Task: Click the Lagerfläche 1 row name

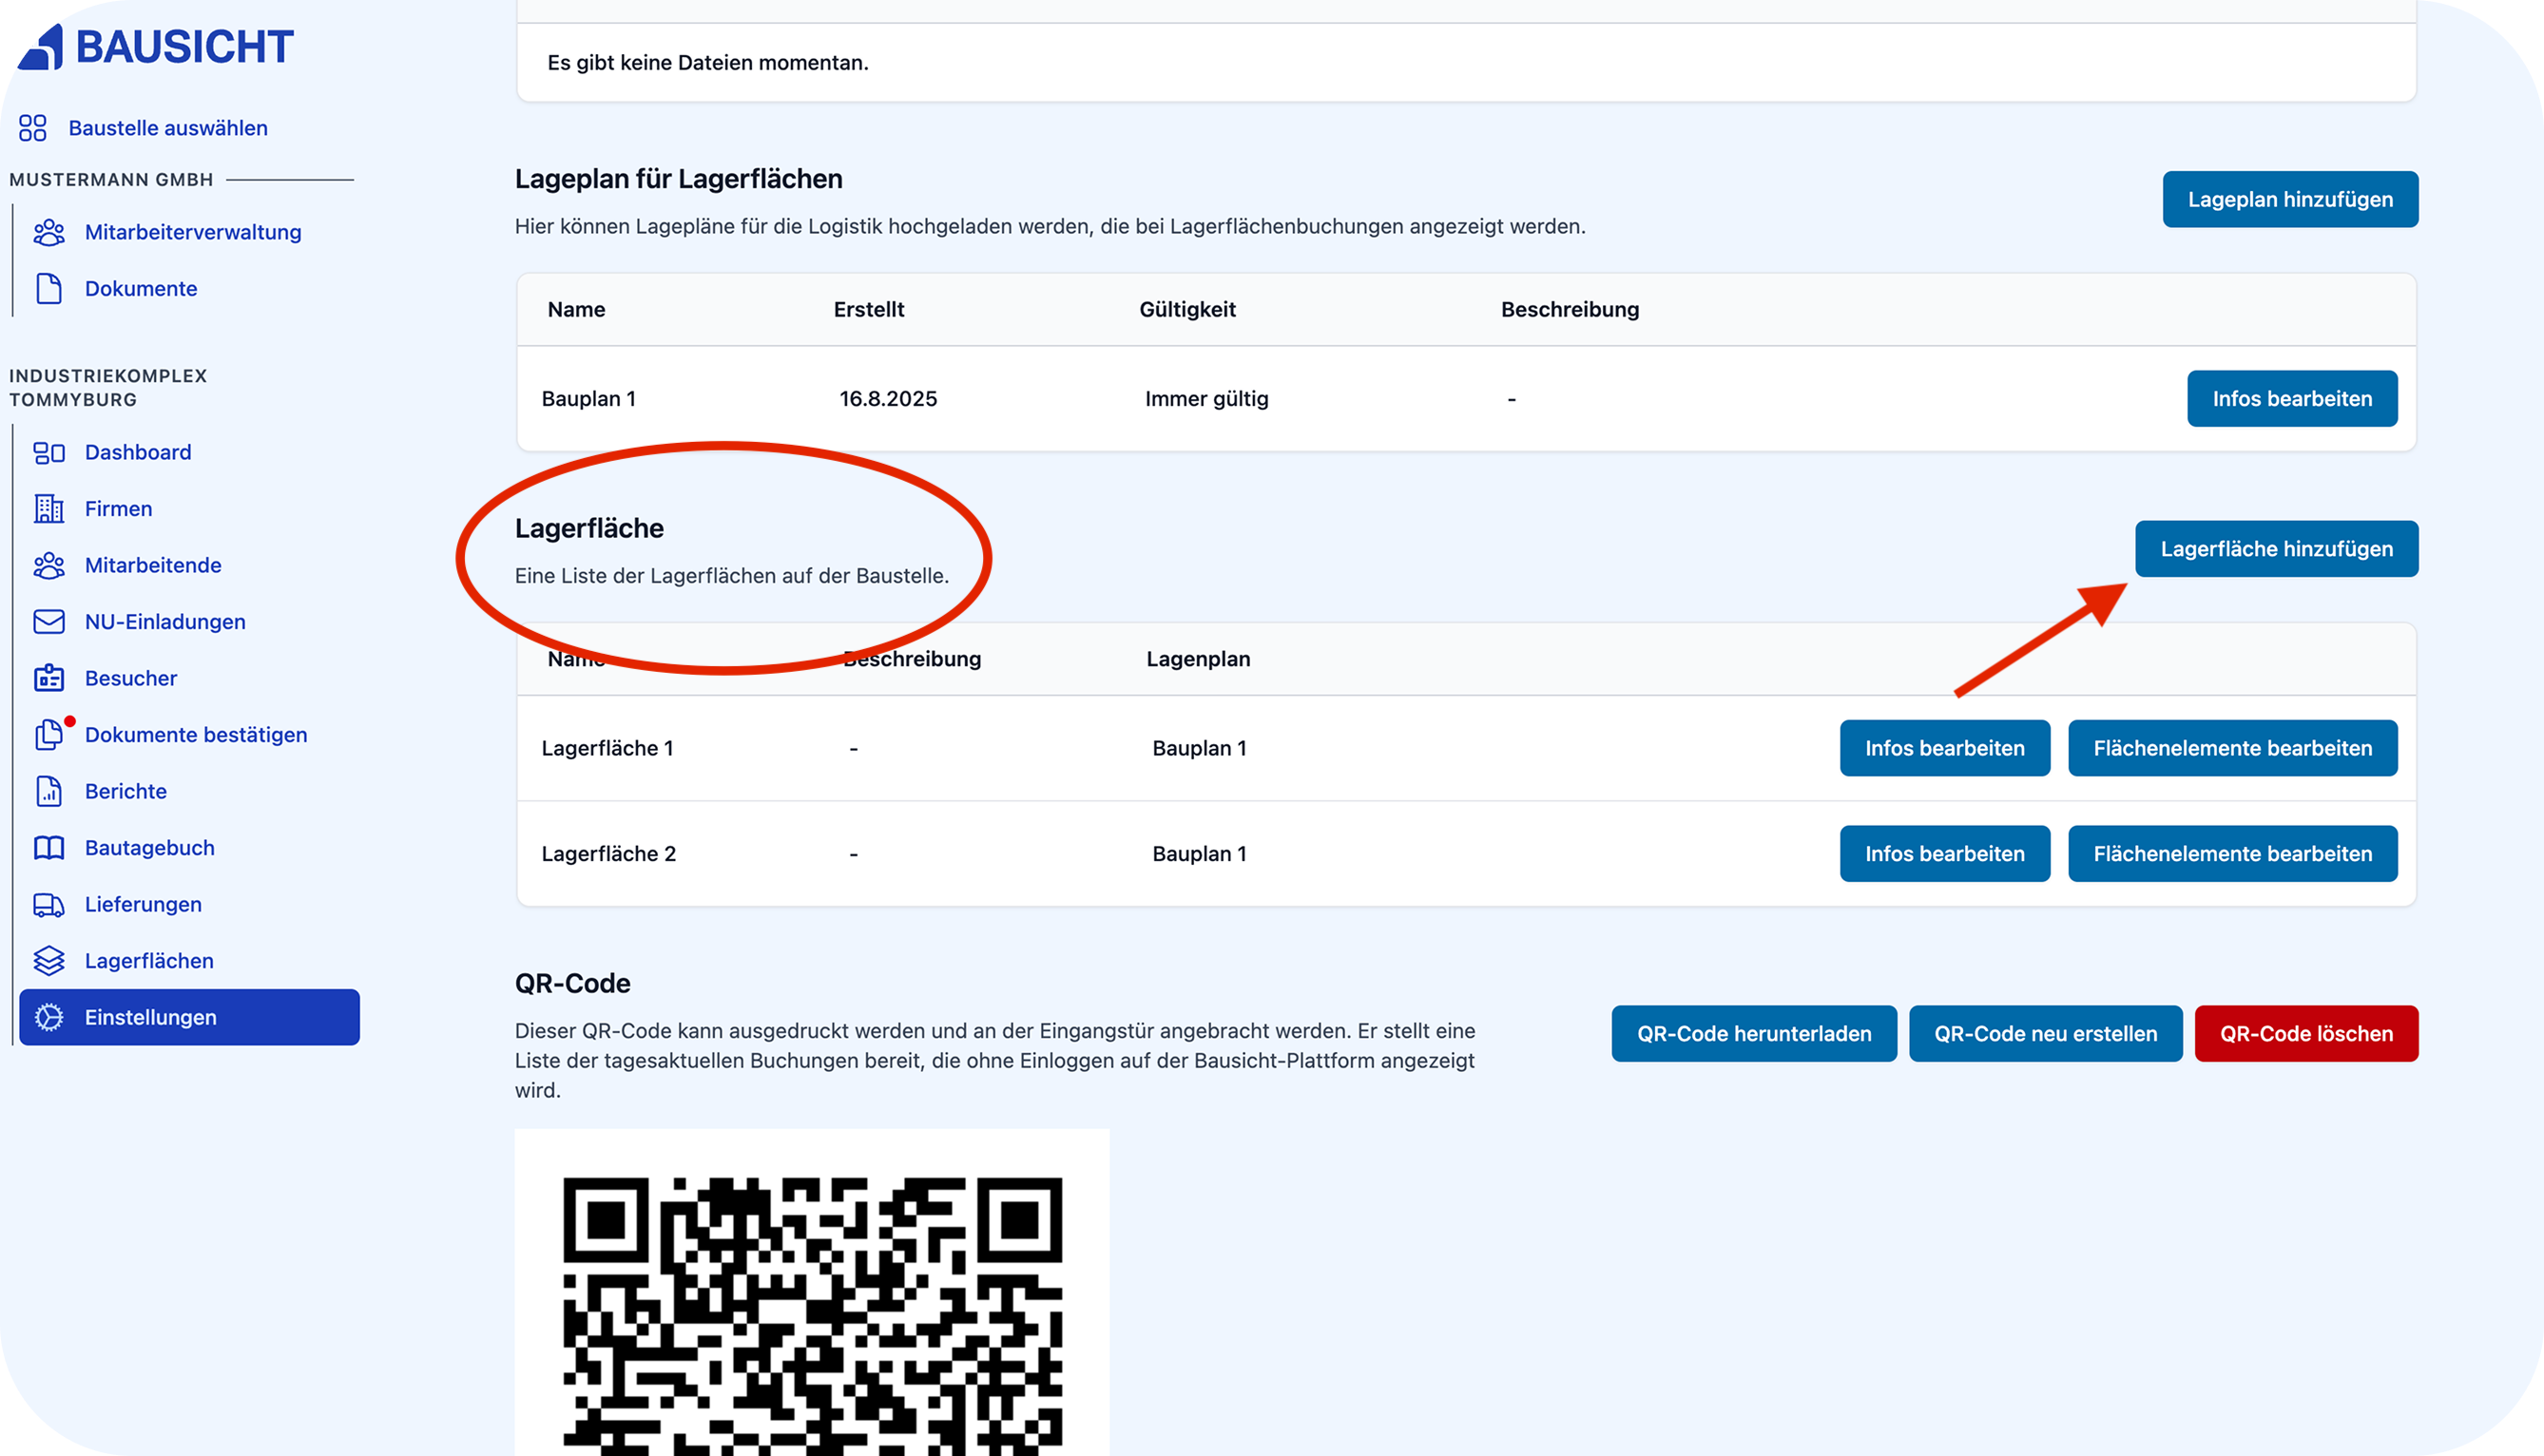Action: (x=608, y=748)
